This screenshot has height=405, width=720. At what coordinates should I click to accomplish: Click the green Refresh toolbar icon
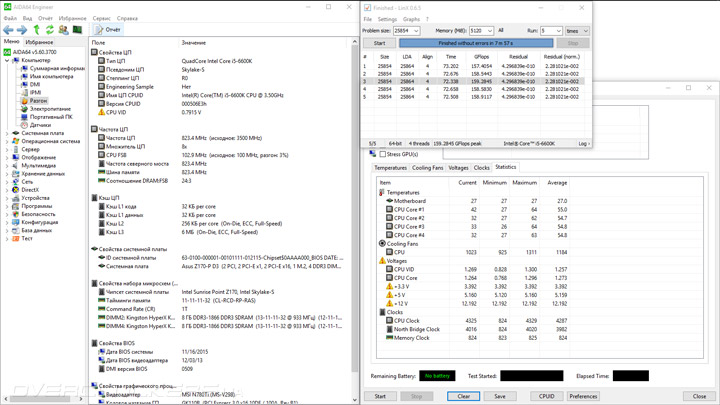coord(49,30)
